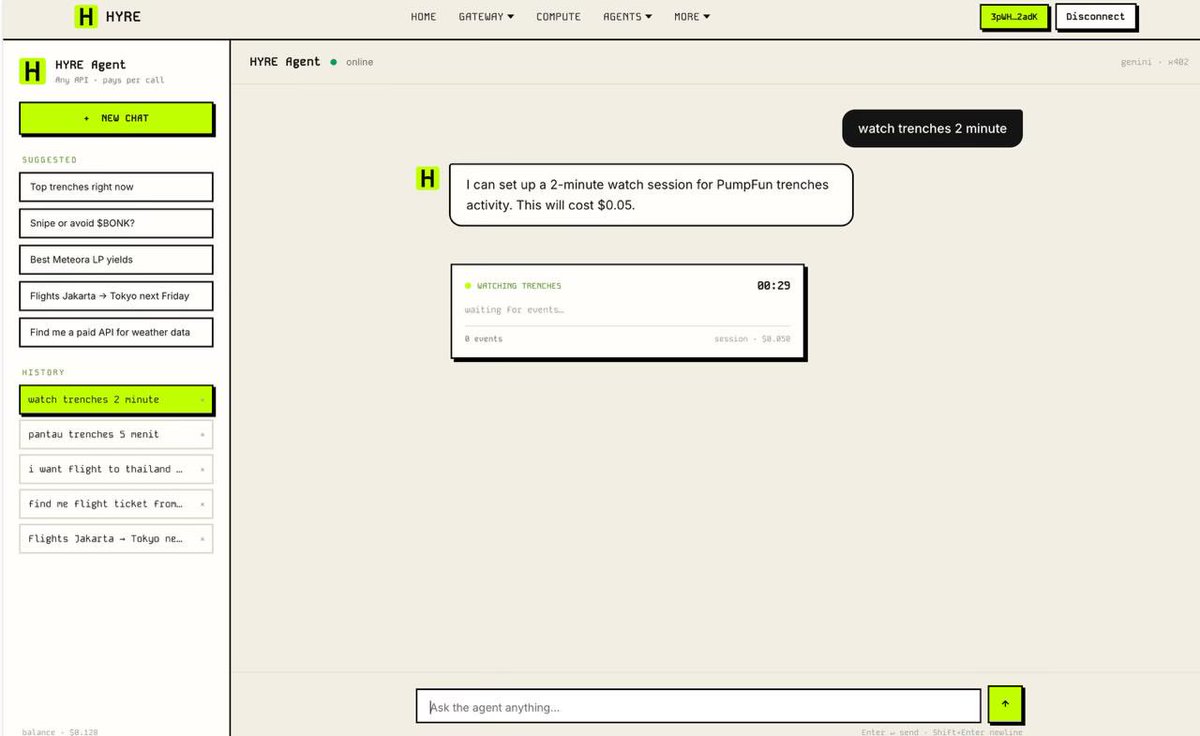Click the 00:29 countdown timer

(x=773, y=286)
